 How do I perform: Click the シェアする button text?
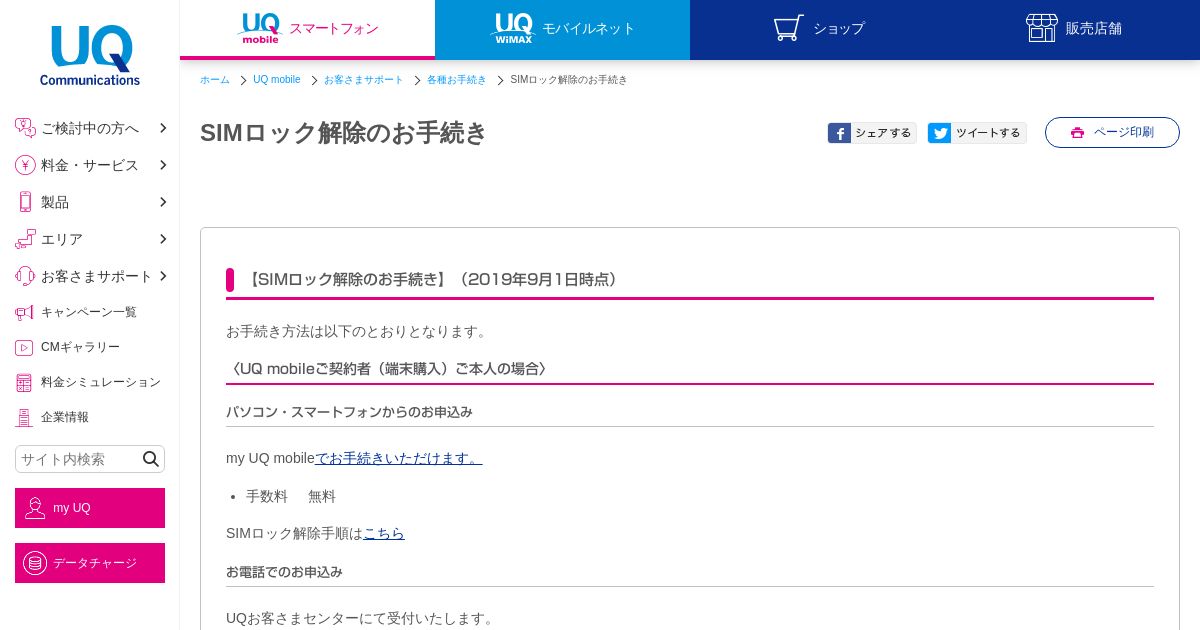coord(883,133)
